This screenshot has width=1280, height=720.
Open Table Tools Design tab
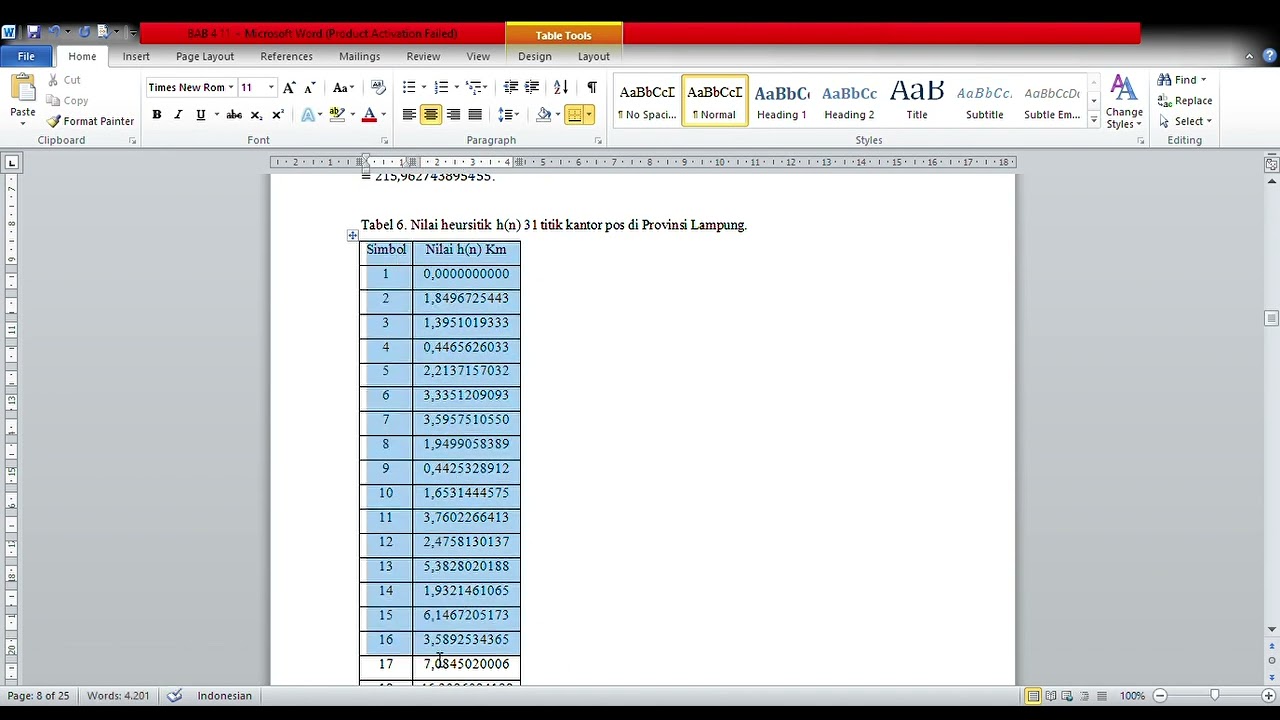click(x=534, y=56)
